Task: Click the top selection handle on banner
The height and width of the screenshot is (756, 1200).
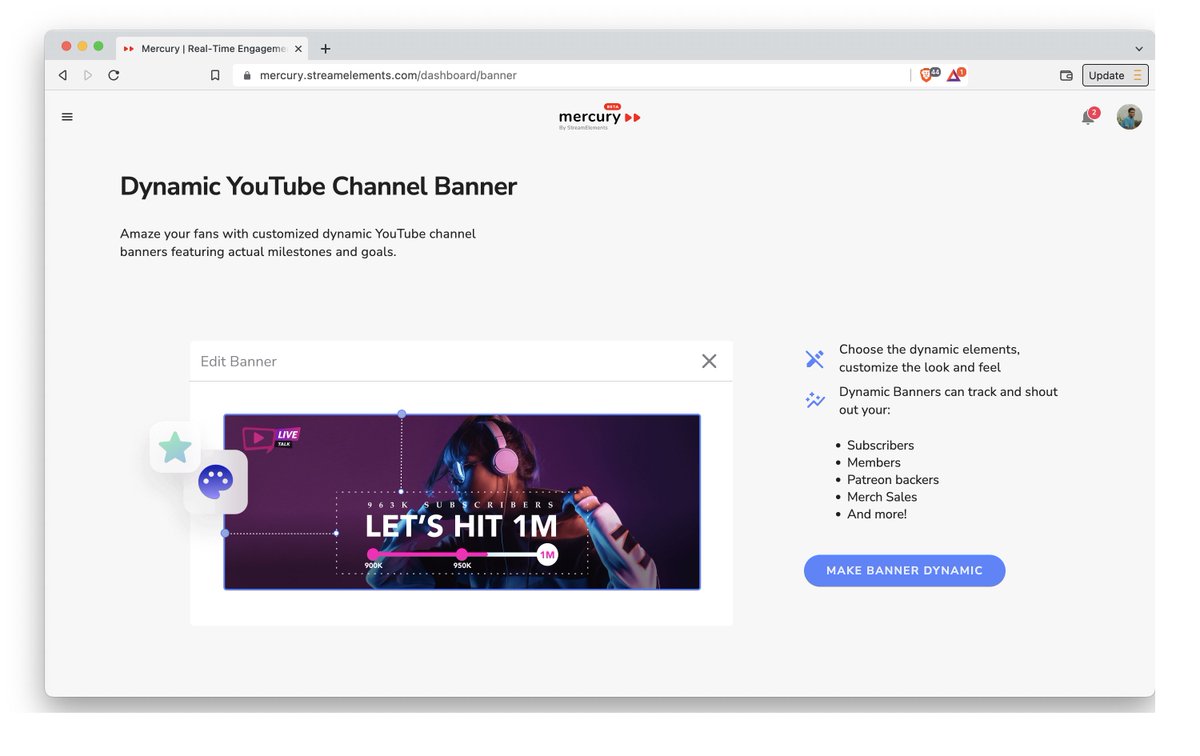Action: [402, 413]
